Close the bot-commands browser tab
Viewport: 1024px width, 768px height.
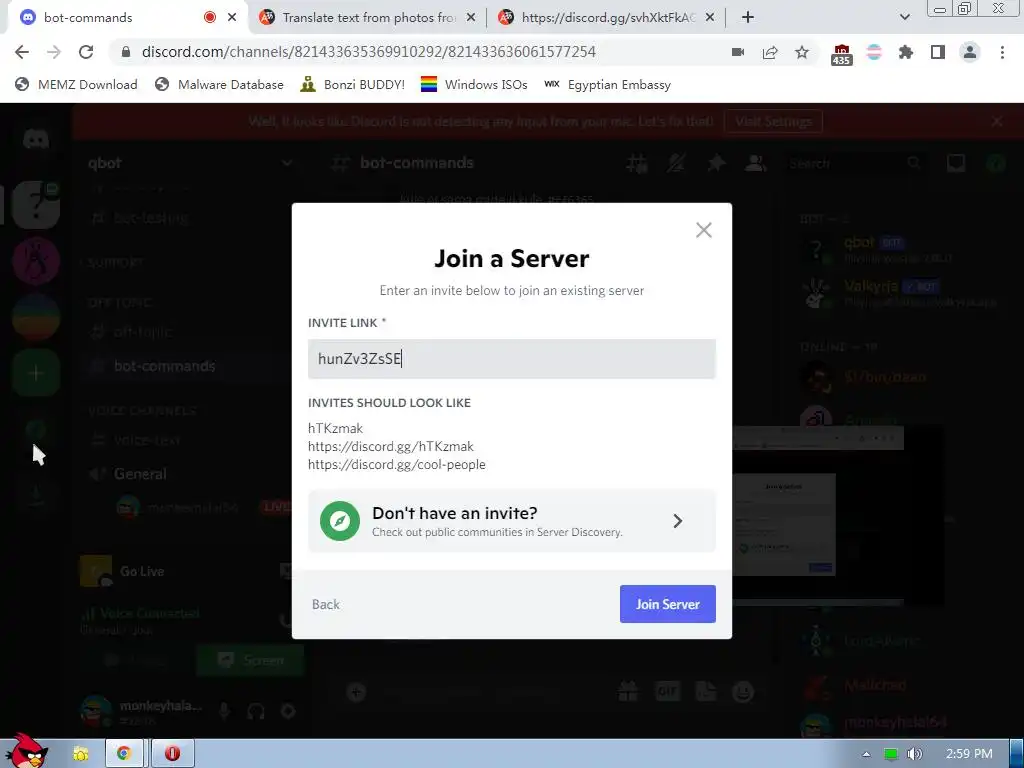pyautogui.click(x=232, y=18)
